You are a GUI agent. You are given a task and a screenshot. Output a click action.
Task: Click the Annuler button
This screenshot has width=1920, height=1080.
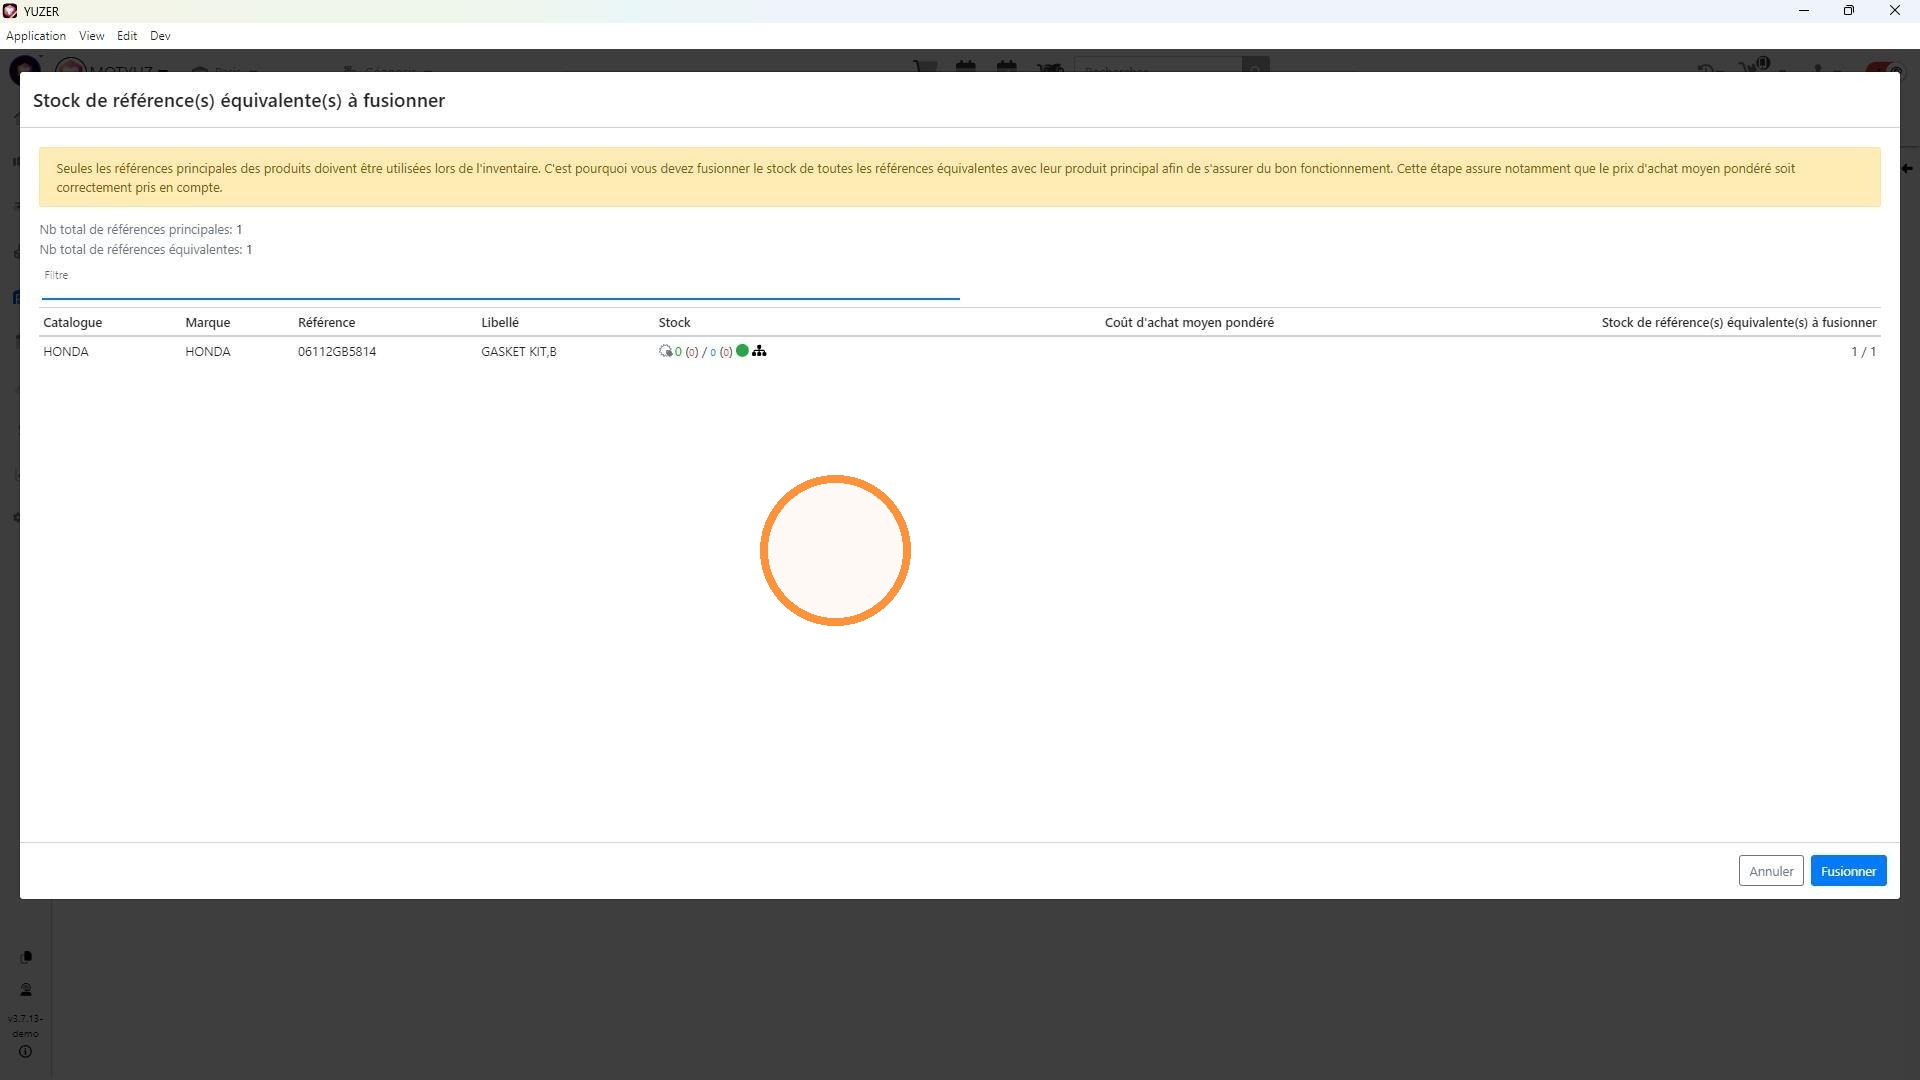(x=1771, y=871)
